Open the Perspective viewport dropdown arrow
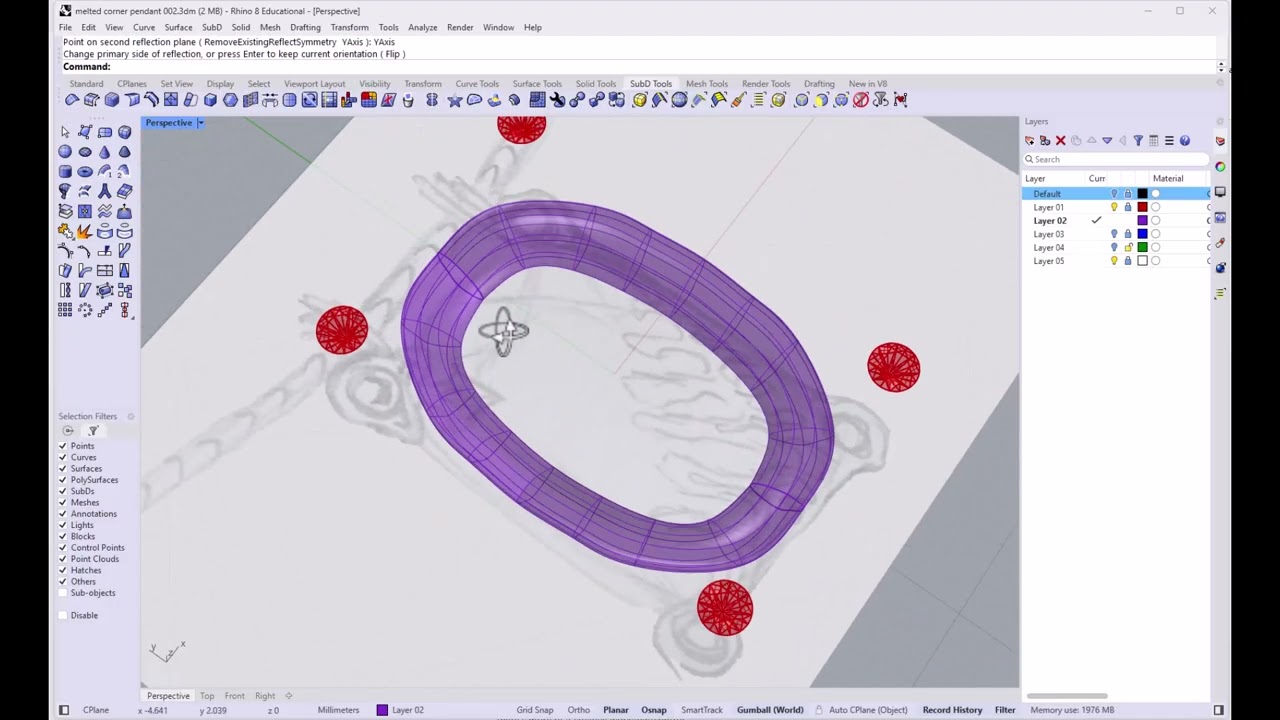Viewport: 1280px width, 720px height. coord(200,123)
